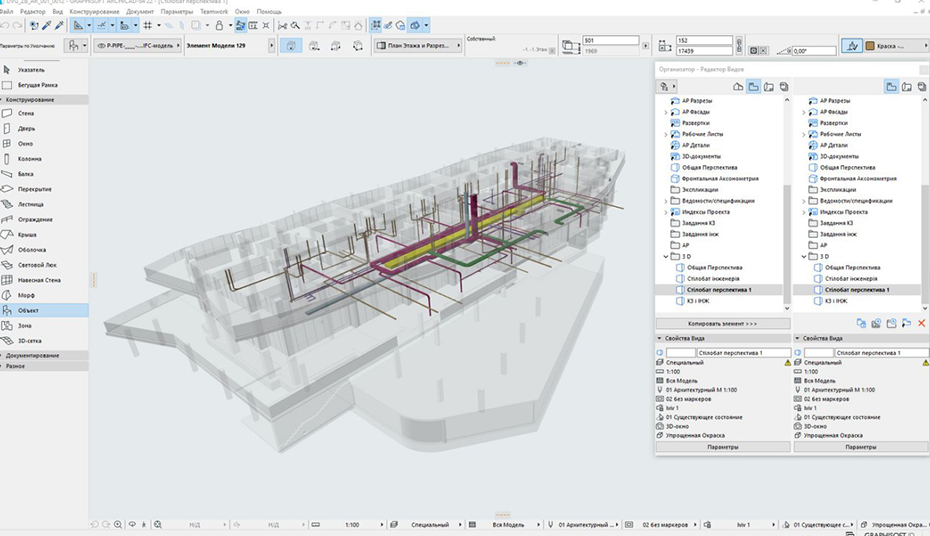Select the Колонна (Column) tool
Viewport: 930px width, 536px height.
[30, 158]
